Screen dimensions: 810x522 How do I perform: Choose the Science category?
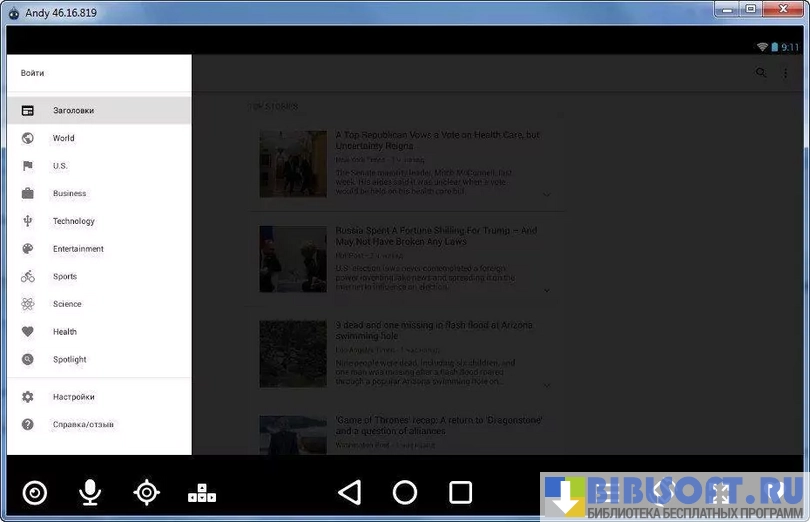pos(67,304)
